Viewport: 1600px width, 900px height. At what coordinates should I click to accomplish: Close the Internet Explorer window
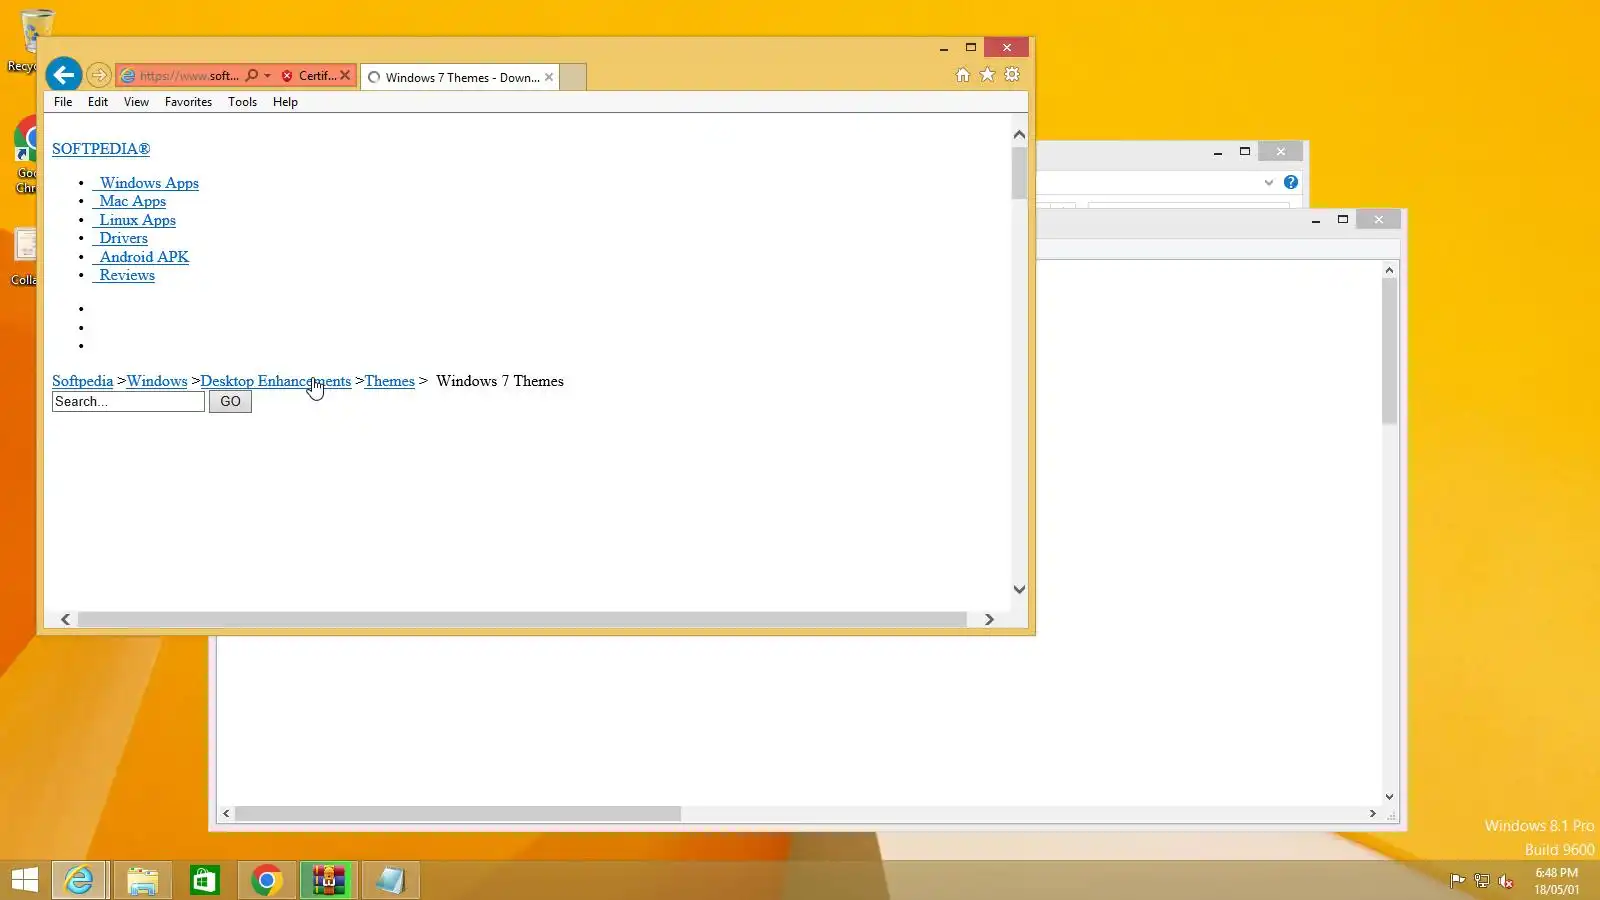pos(1007,47)
